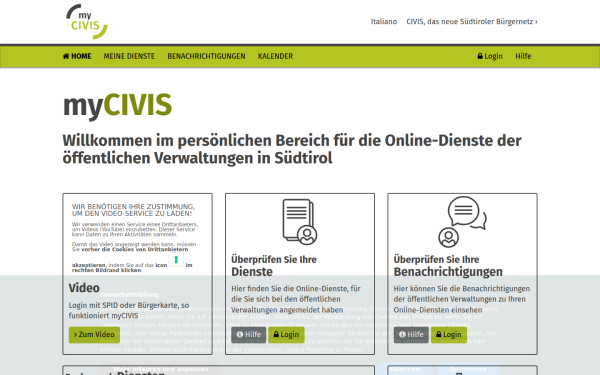This screenshot has height=375, width=600.
Task: Click 'Hier können Sie die Benachrichtigungen' description
Action: [x=462, y=299]
